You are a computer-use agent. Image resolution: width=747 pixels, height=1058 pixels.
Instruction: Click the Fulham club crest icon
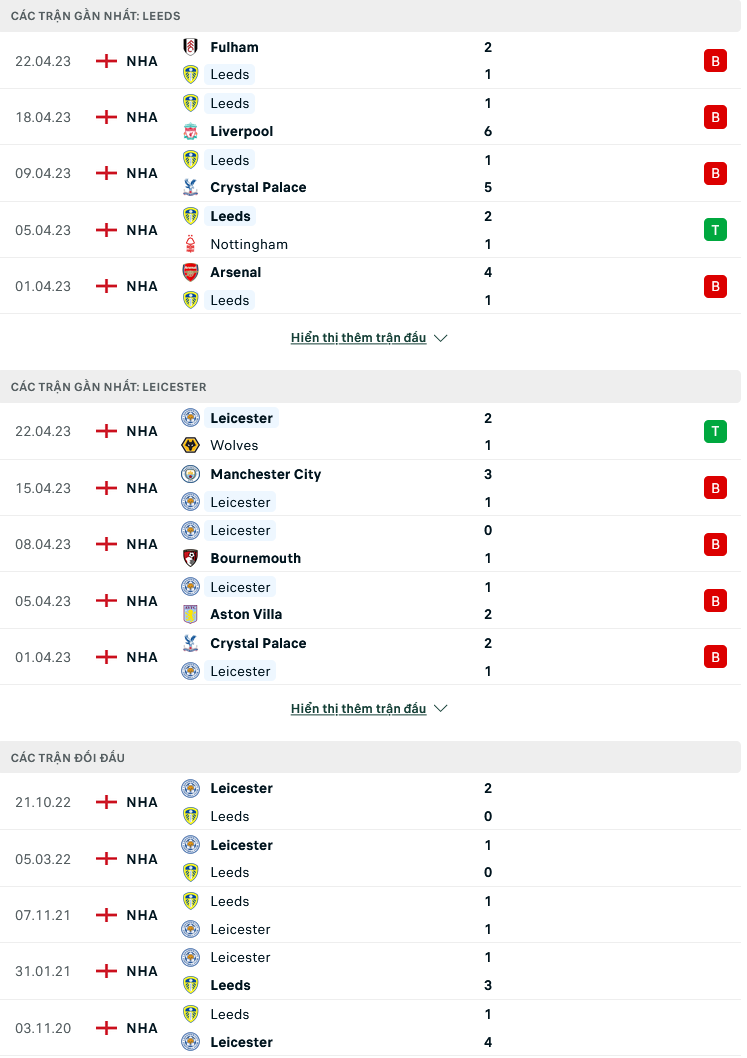tap(190, 47)
